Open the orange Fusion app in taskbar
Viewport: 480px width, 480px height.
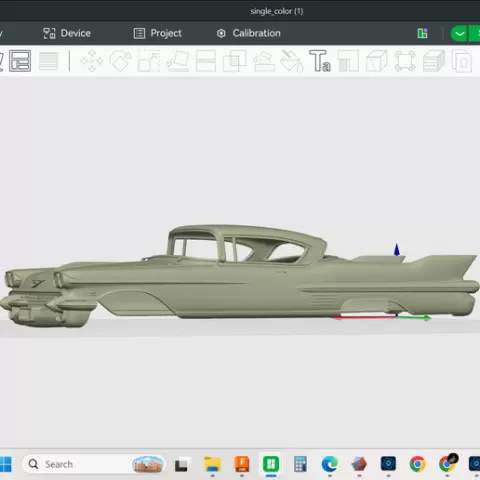click(242, 464)
